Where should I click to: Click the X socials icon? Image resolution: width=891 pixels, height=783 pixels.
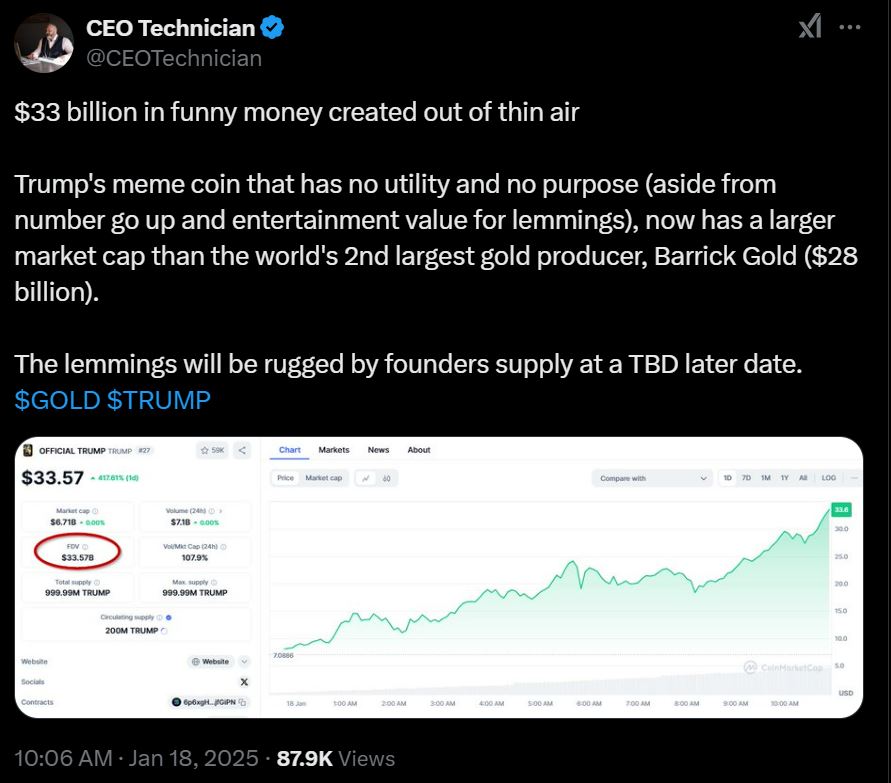pos(245,681)
